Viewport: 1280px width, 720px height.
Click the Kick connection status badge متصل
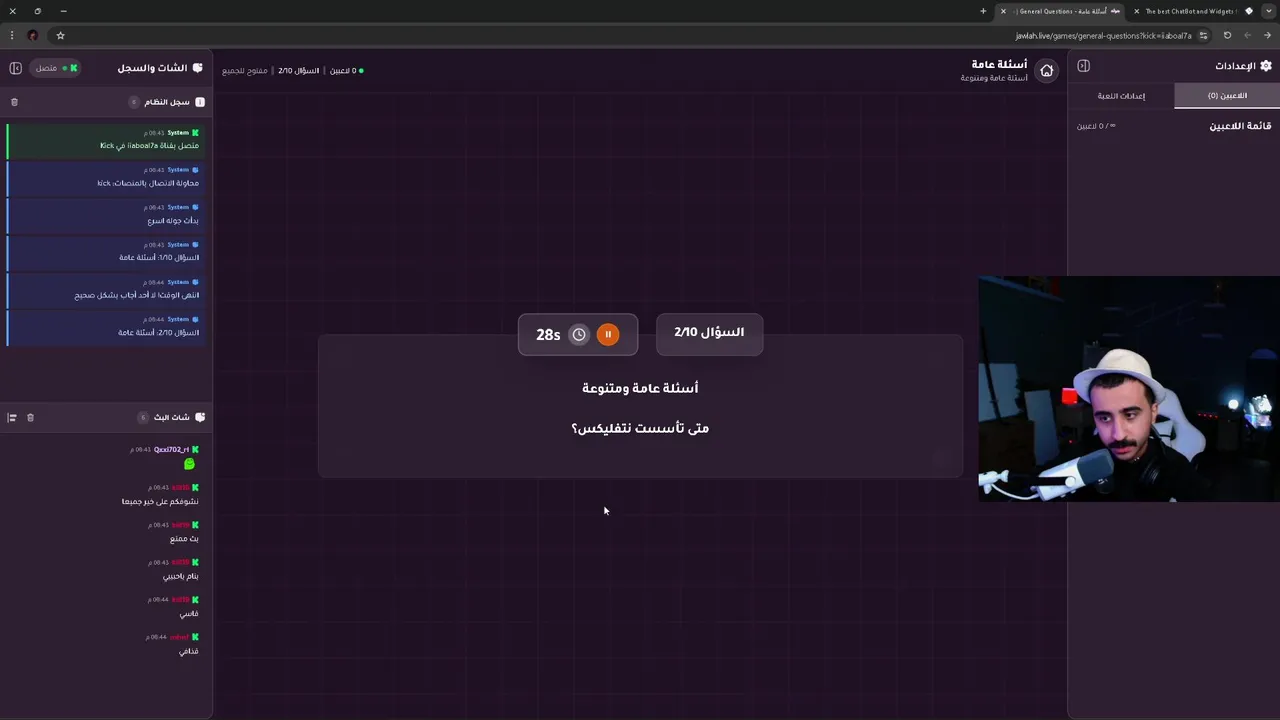tap(56, 68)
